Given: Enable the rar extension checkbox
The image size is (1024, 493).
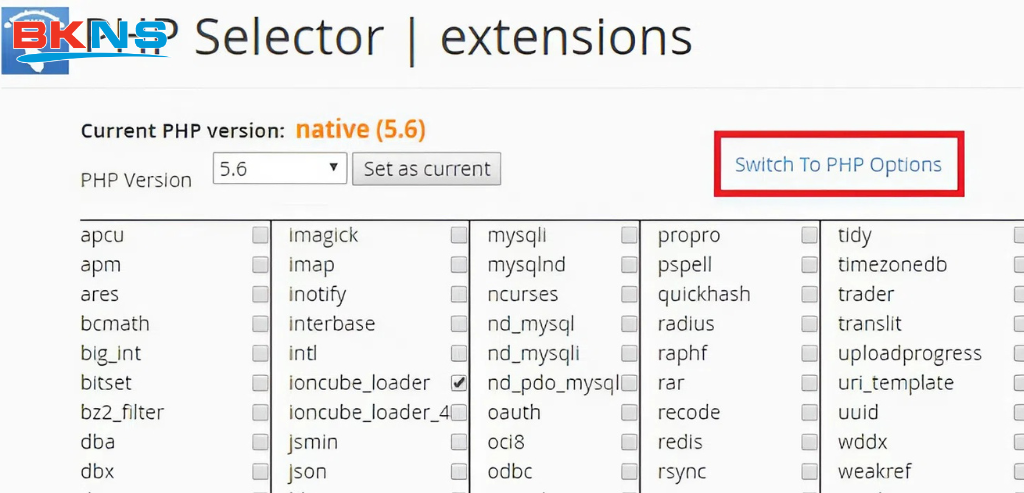Looking at the screenshot, I should (810, 383).
